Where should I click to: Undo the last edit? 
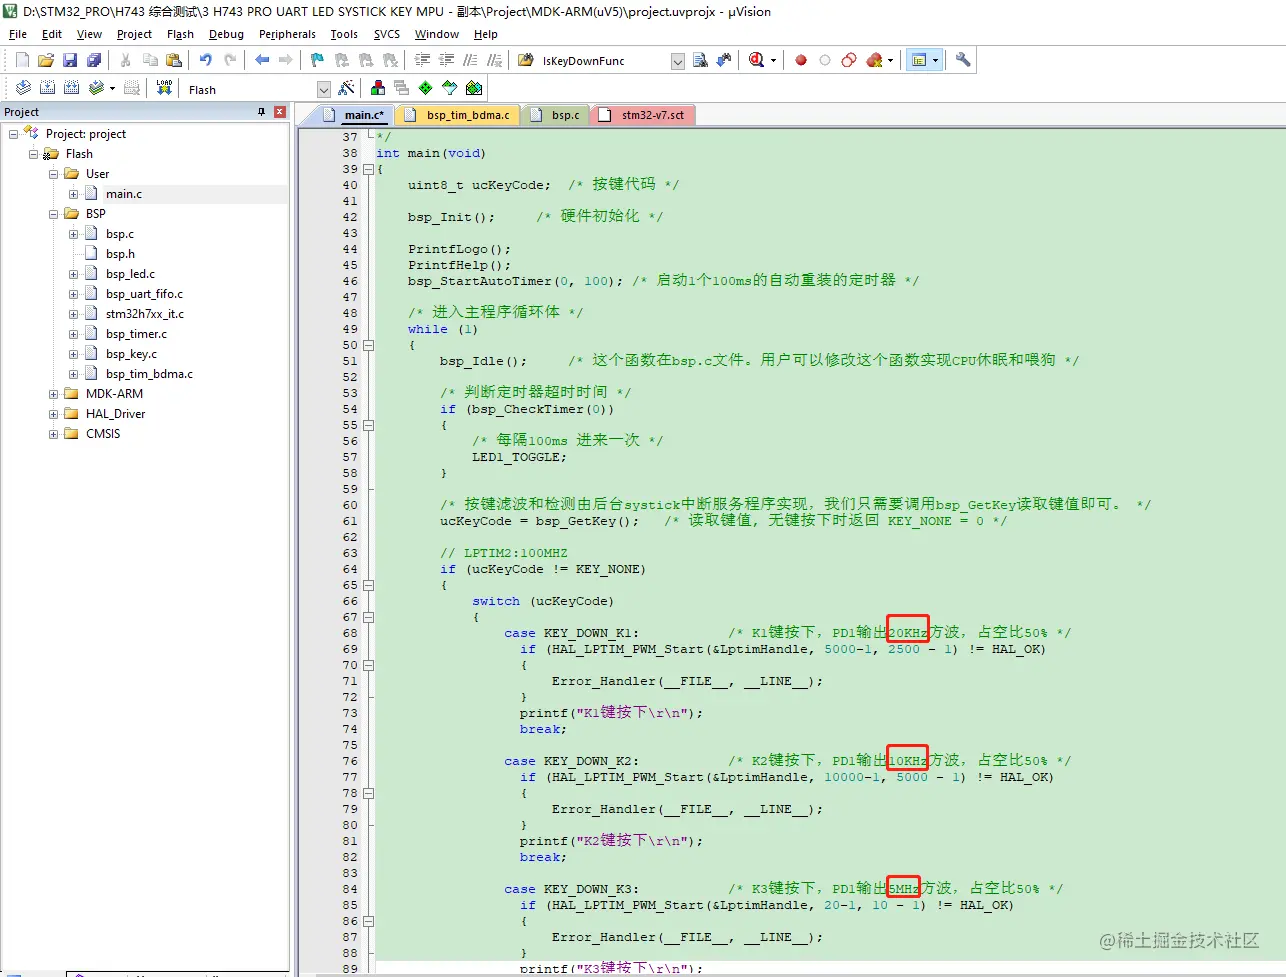(206, 60)
